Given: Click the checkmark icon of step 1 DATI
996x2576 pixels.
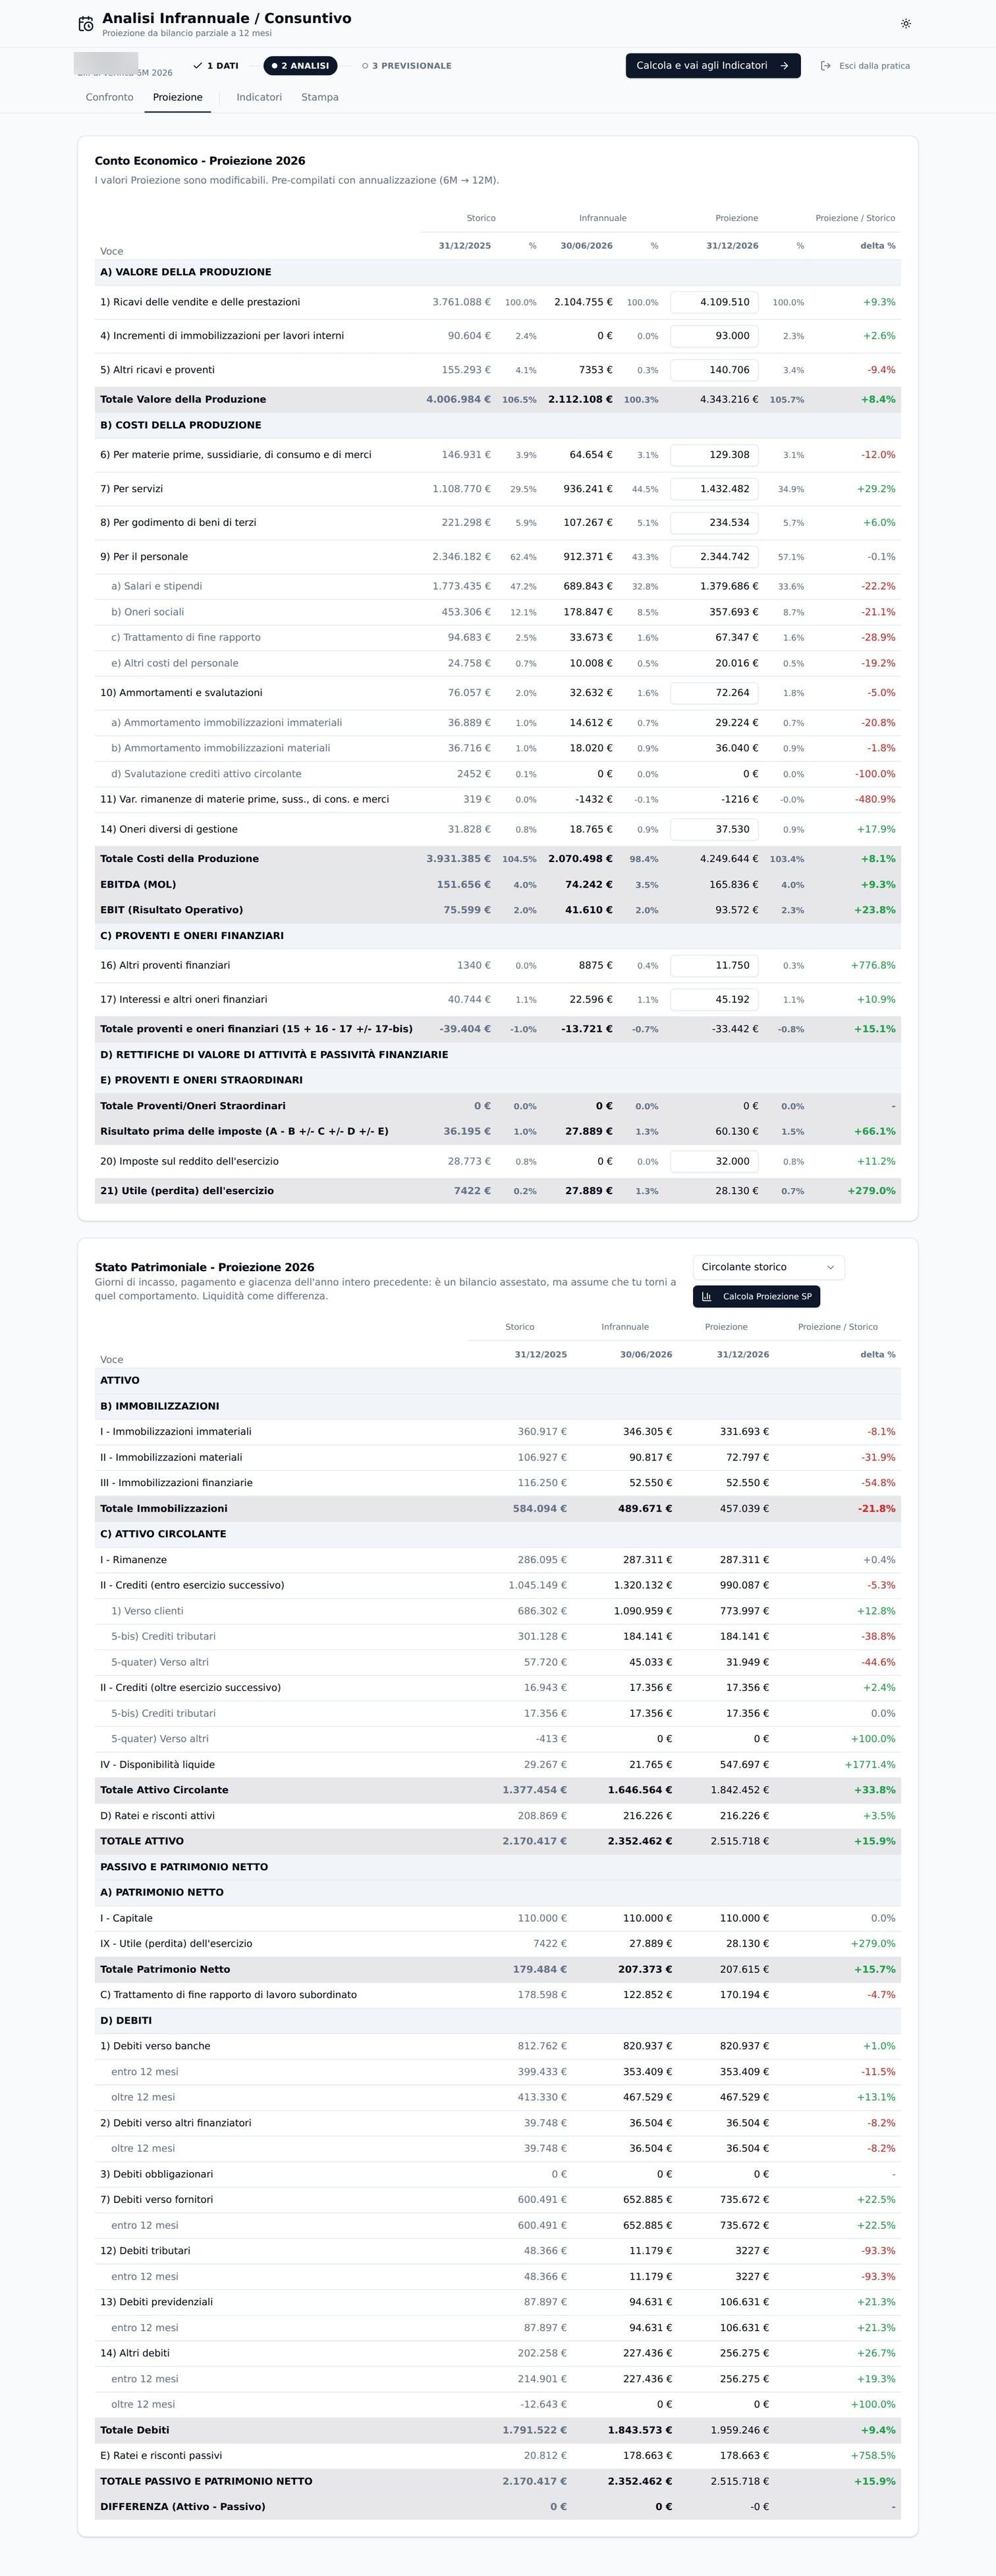Looking at the screenshot, I should pyautogui.click(x=198, y=66).
